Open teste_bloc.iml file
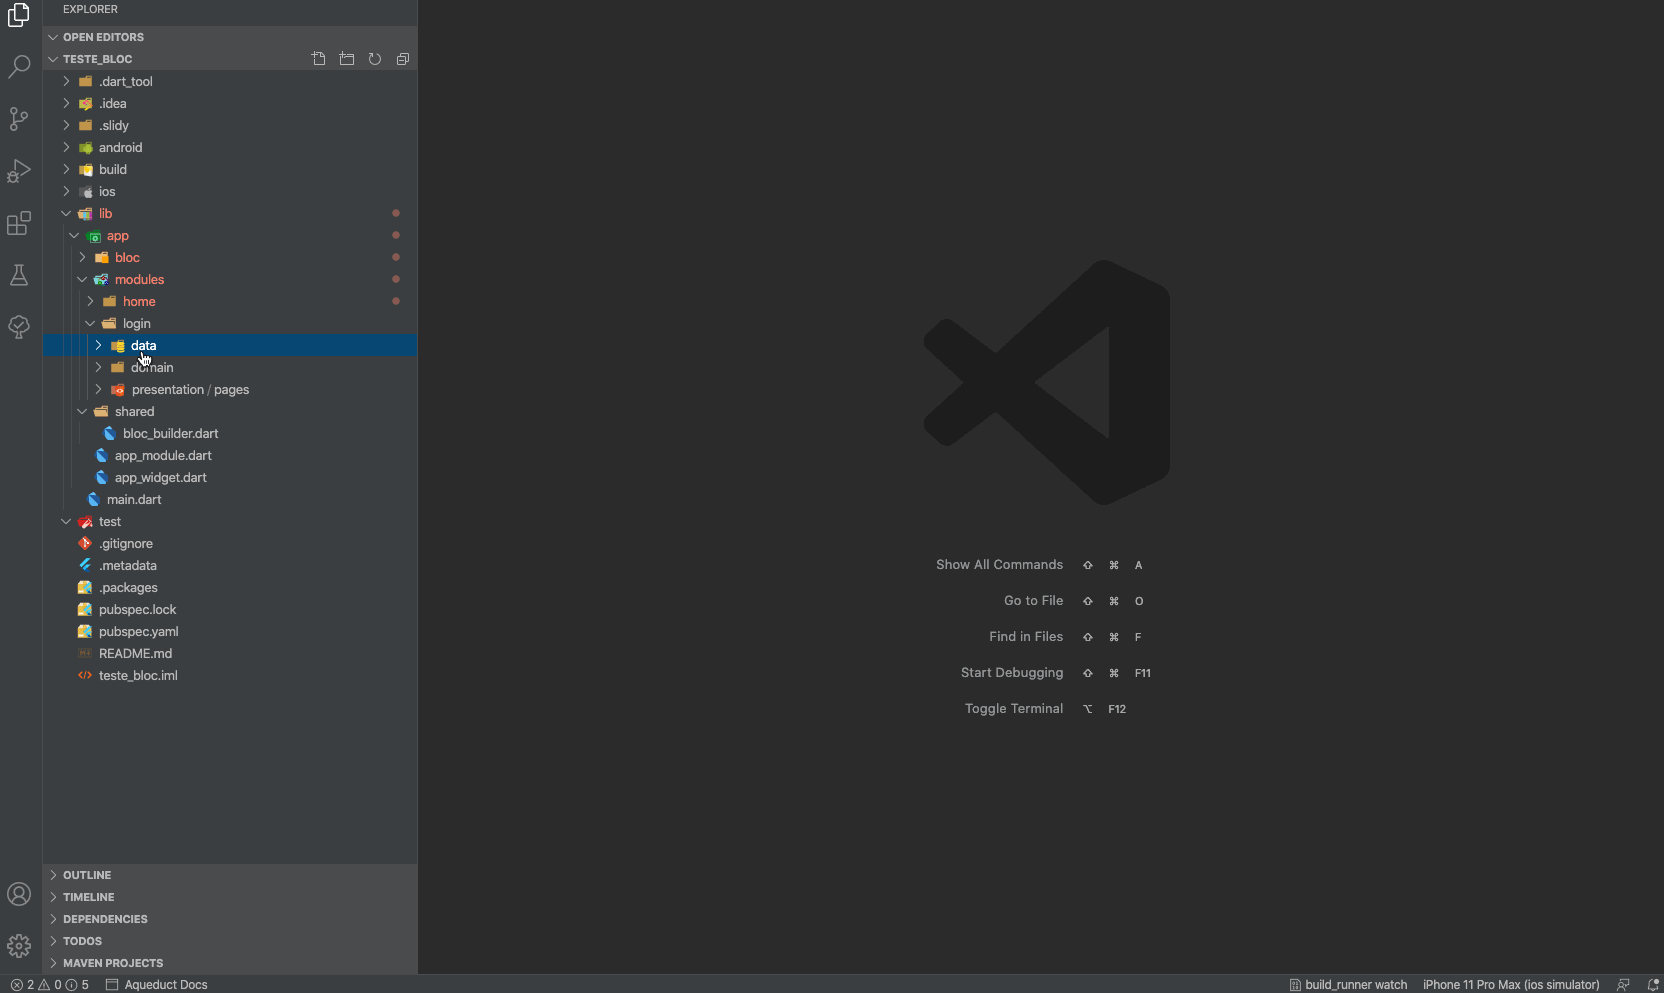 tap(230, 676)
